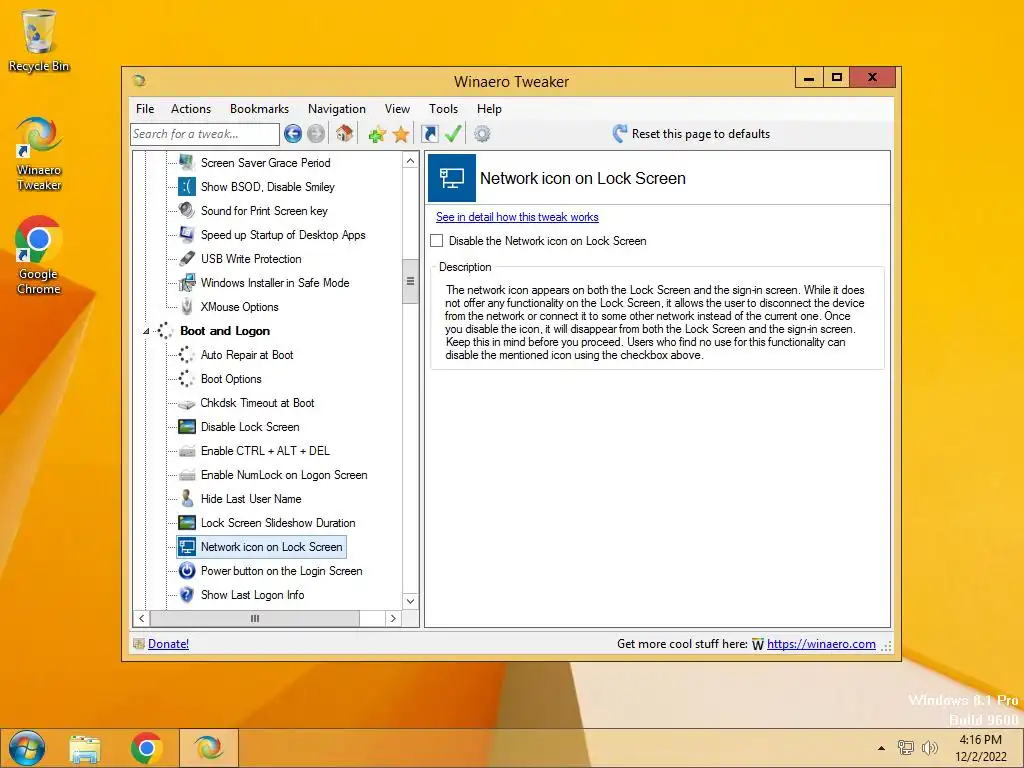Image resolution: width=1024 pixels, height=768 pixels.
Task: Select Auto Repair at Boot item
Action: [x=247, y=355]
